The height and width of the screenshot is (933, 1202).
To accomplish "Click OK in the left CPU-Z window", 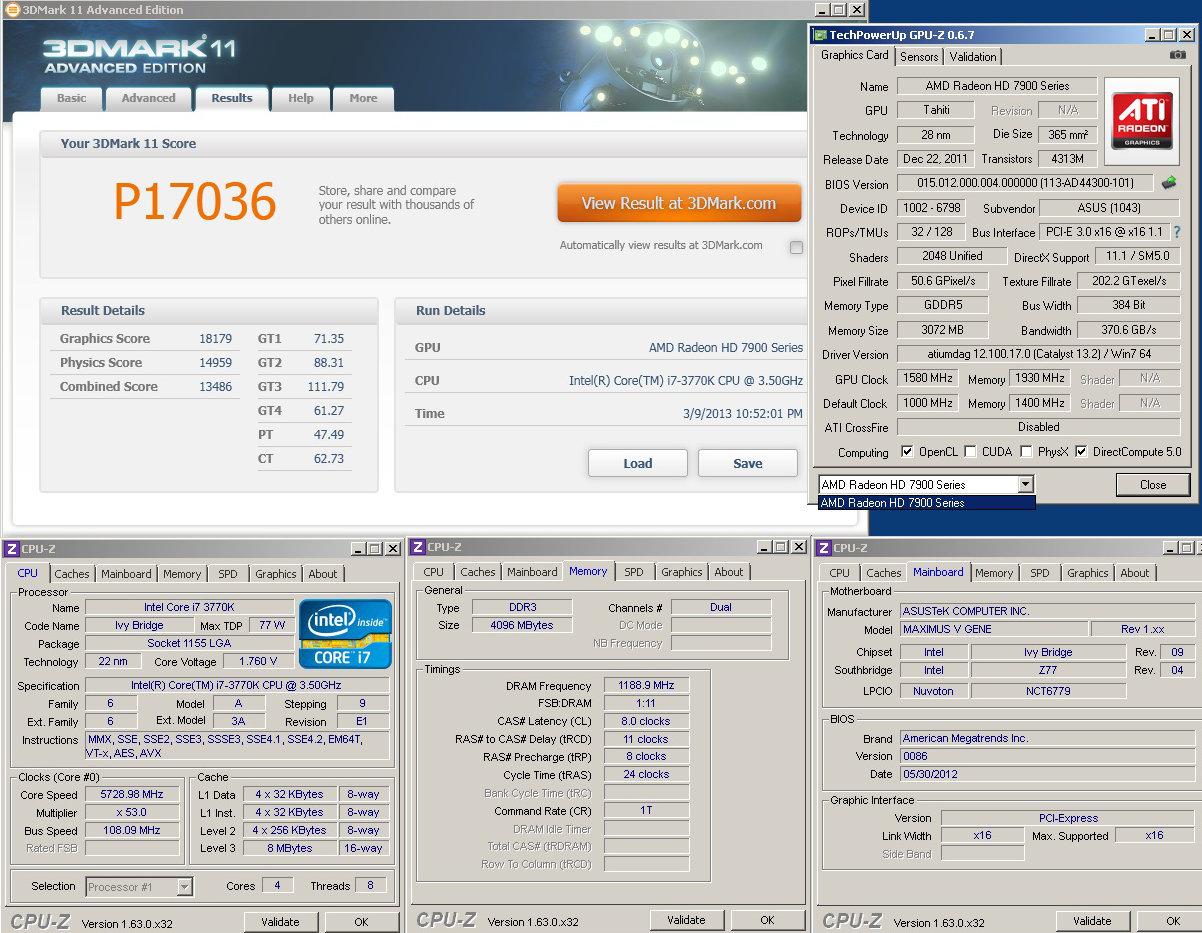I will 361,922.
